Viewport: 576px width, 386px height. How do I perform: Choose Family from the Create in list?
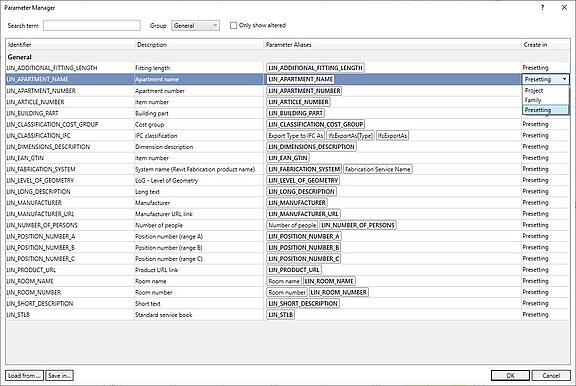546,100
